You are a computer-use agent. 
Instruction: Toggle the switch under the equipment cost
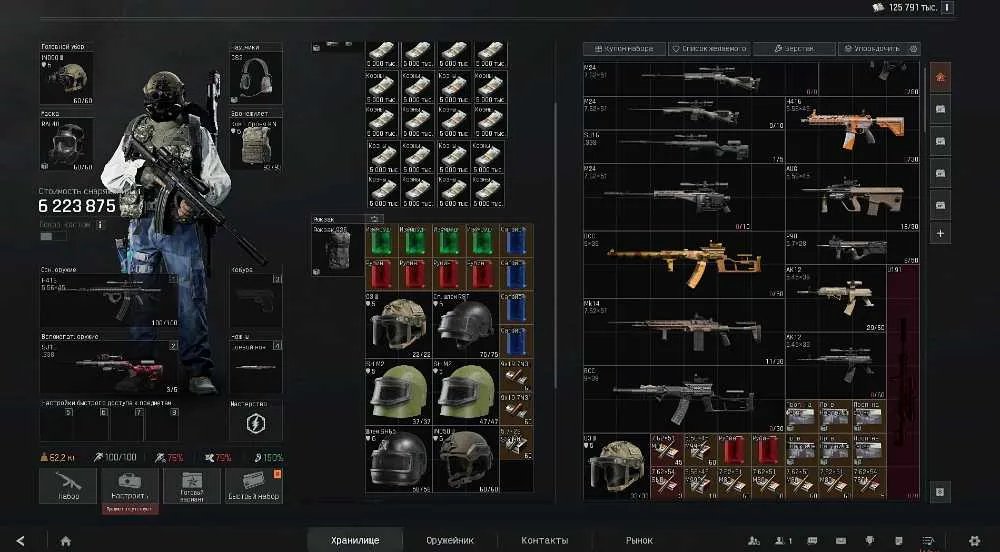point(52,236)
